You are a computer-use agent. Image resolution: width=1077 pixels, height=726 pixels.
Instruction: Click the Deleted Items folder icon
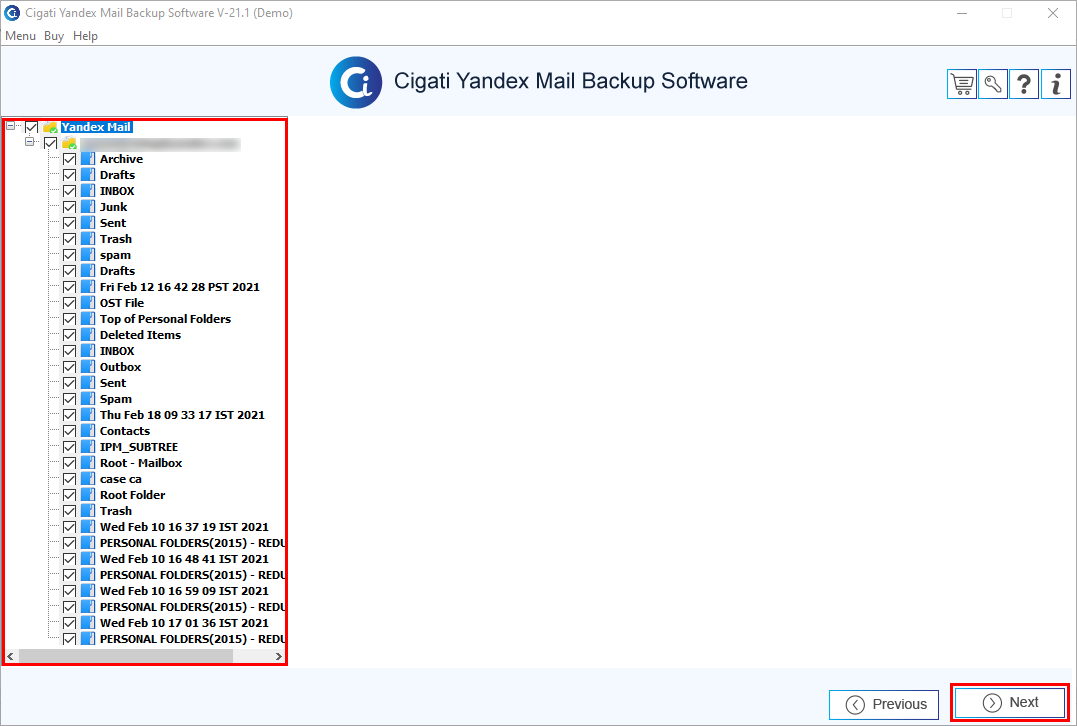[88, 335]
